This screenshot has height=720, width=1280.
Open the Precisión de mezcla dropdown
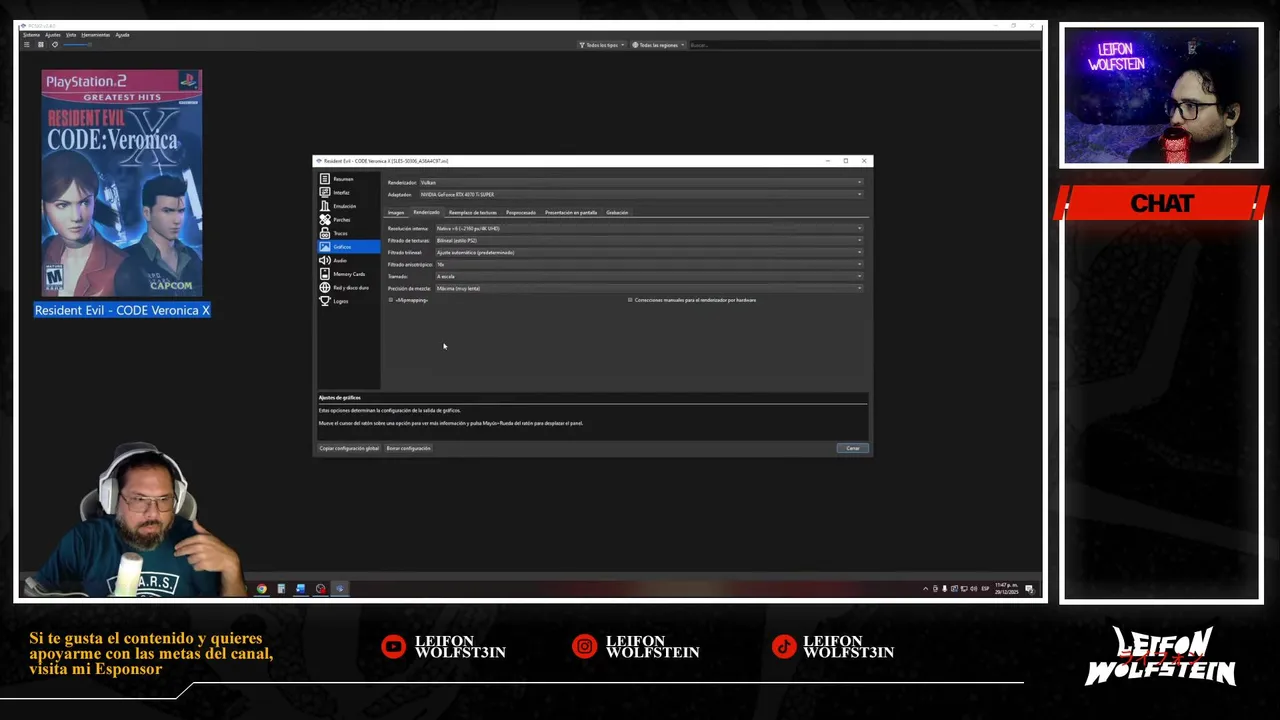[648, 288]
